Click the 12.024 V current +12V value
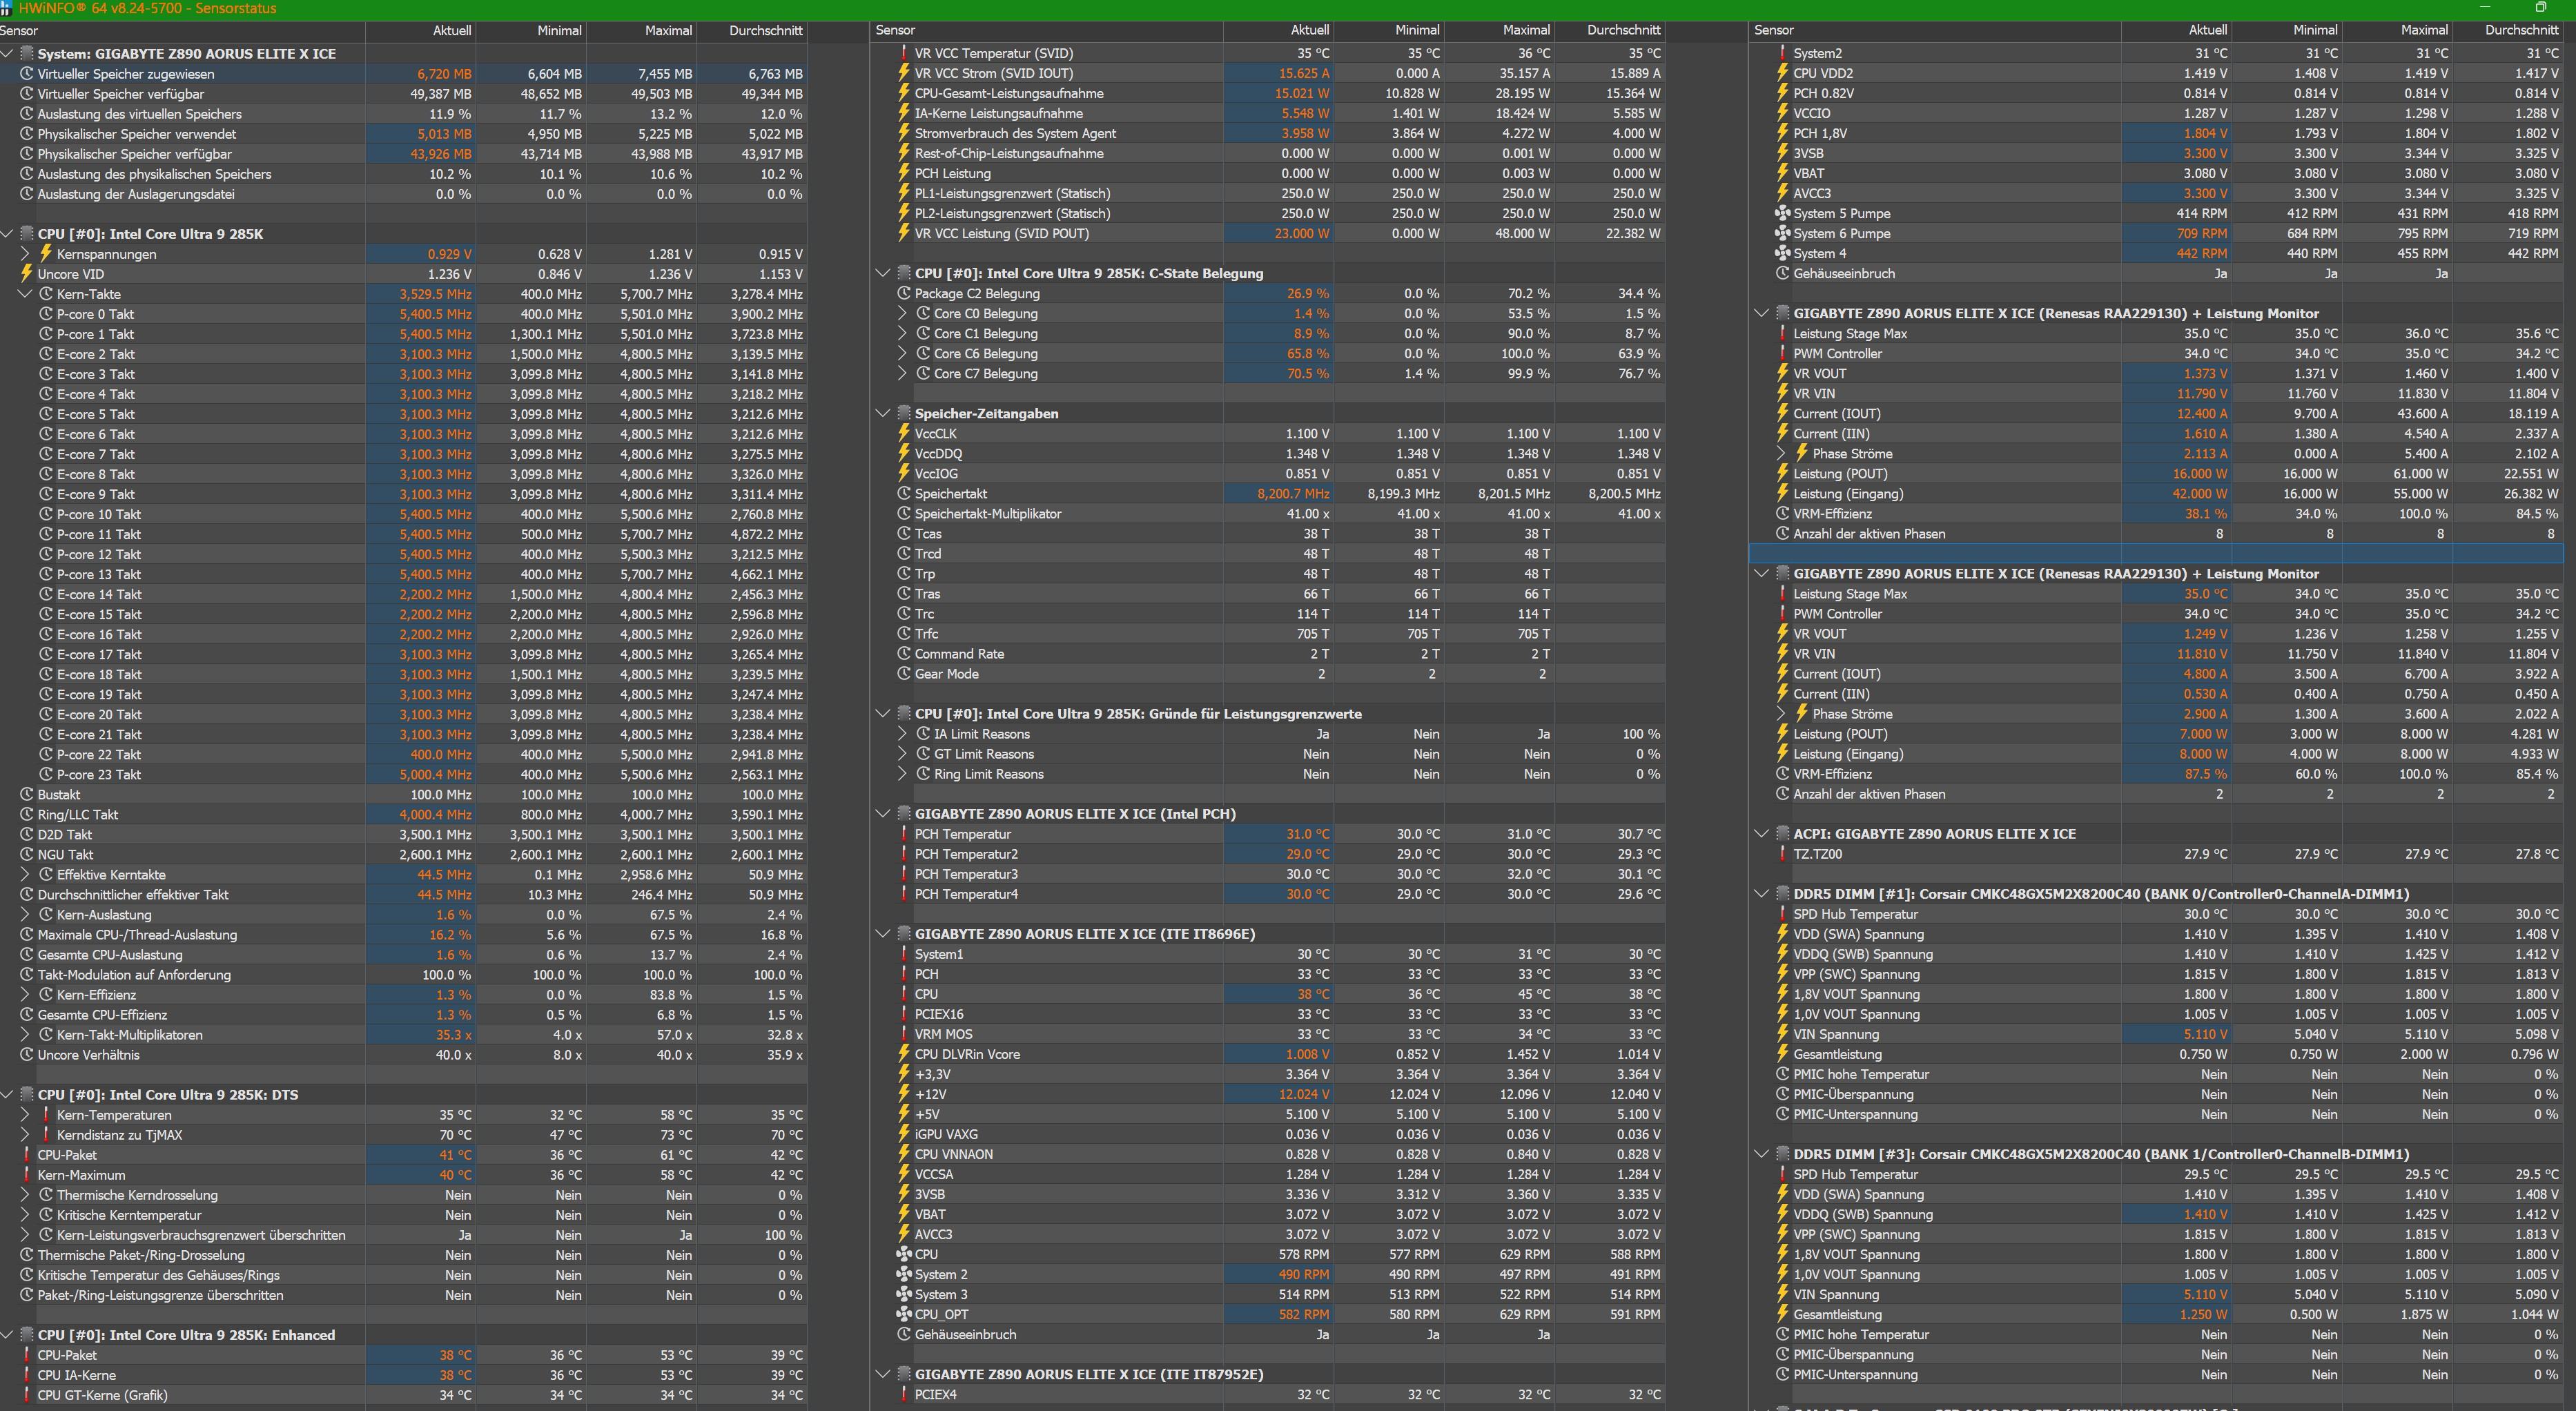Image resolution: width=2576 pixels, height=1411 pixels. [x=1304, y=1094]
